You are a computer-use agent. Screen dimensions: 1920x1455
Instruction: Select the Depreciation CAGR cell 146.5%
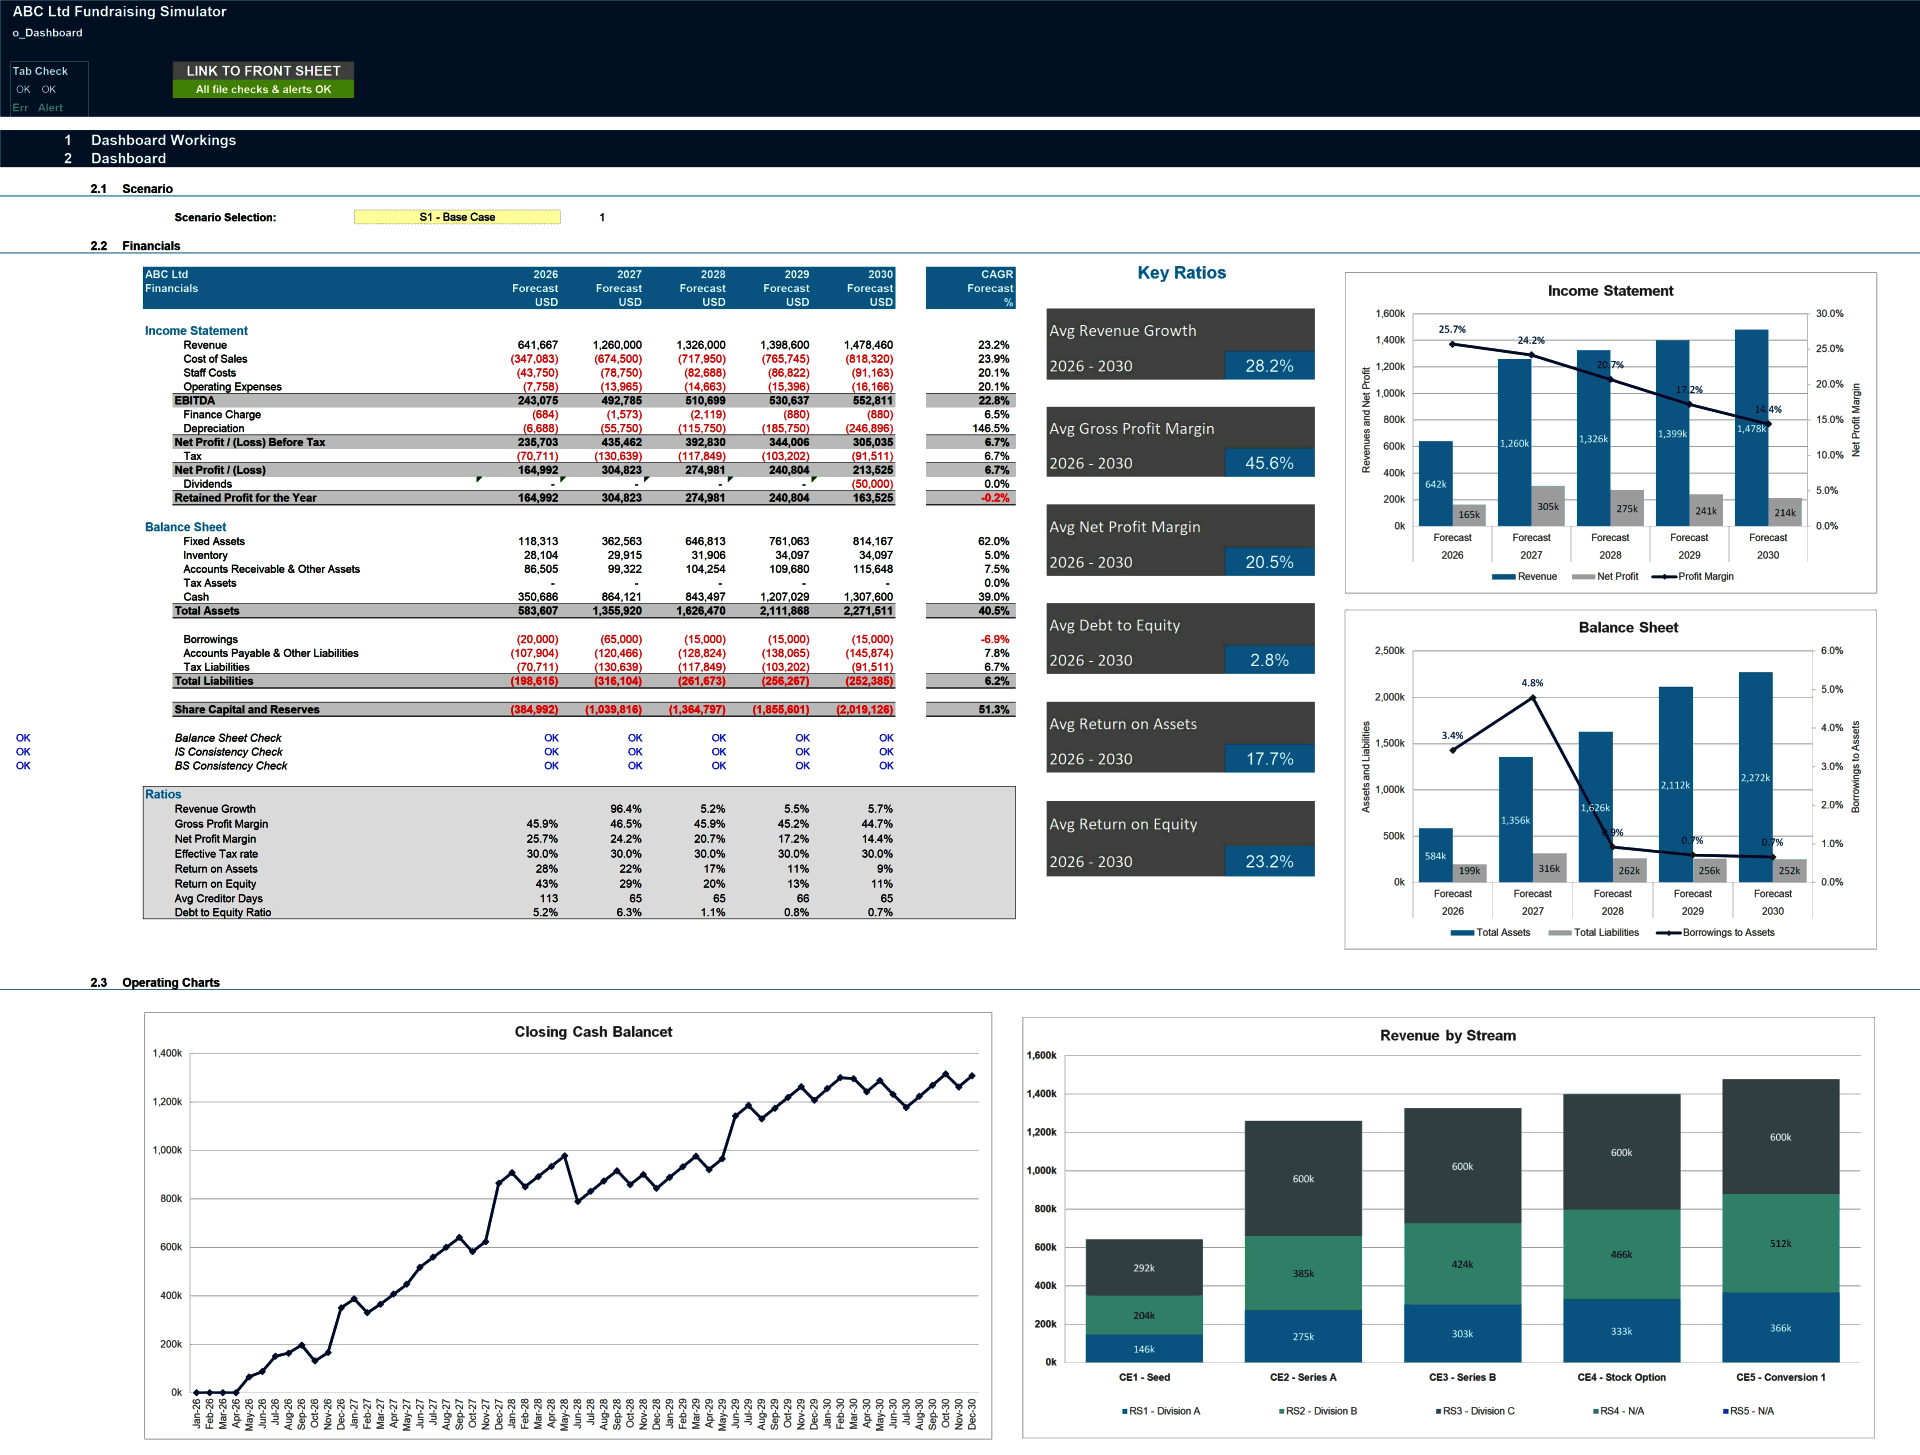(x=991, y=428)
